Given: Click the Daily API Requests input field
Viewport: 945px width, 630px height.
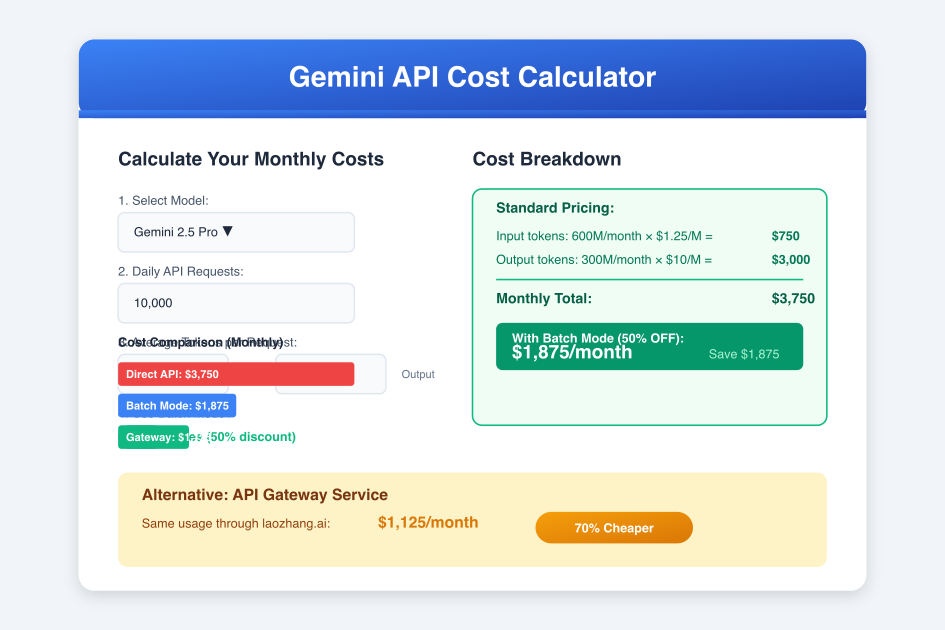Looking at the screenshot, I should coord(236,303).
